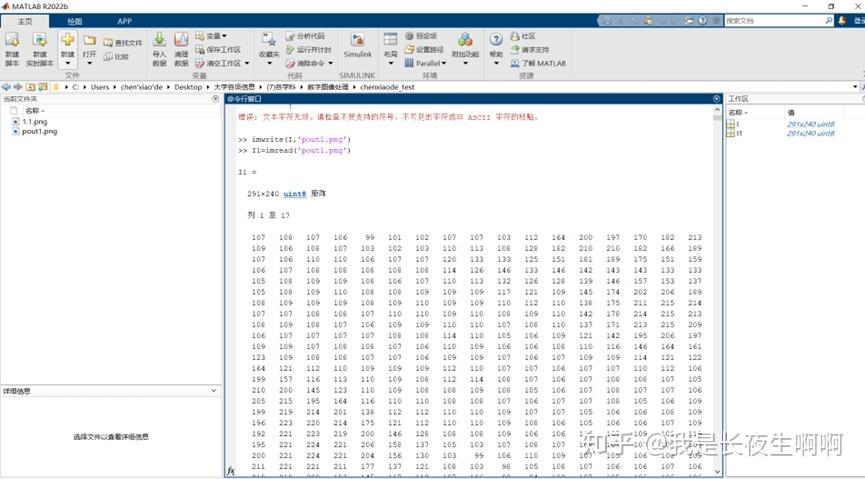Image resolution: width=865 pixels, height=479 pixels.
Task: Switch to the Plots (绘图) tab
Action: click(x=75, y=20)
